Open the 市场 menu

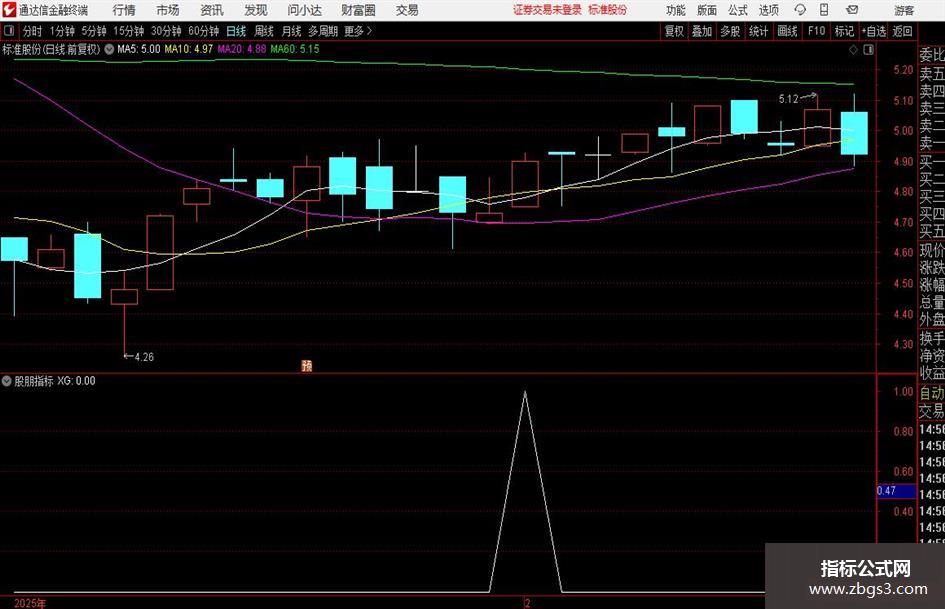pos(168,10)
